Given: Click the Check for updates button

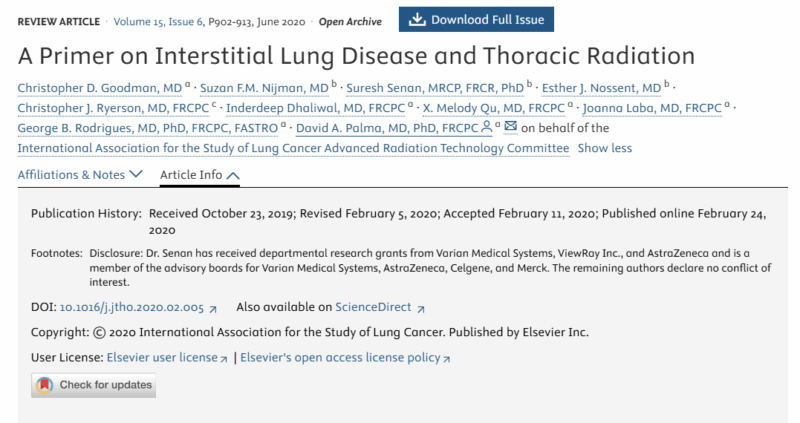Looking at the screenshot, I should [93, 385].
